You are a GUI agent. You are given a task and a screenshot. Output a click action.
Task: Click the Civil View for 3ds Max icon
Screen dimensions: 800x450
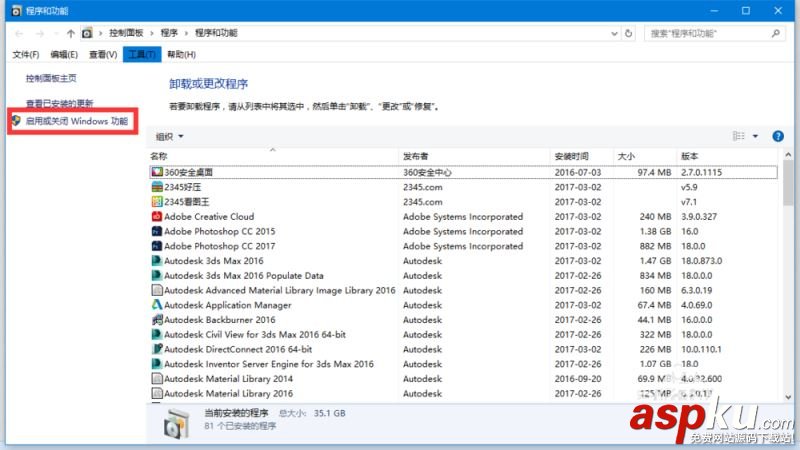(157, 335)
